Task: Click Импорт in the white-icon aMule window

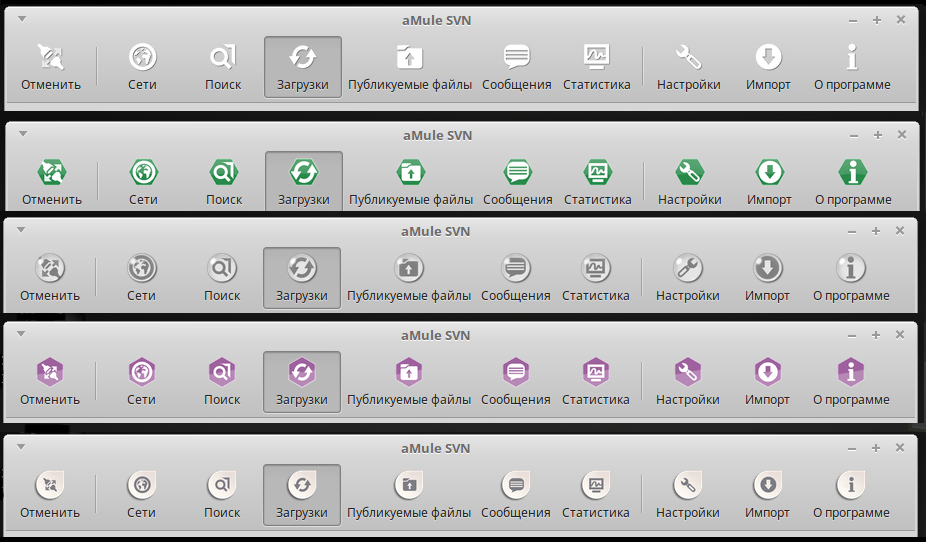Action: [x=768, y=67]
